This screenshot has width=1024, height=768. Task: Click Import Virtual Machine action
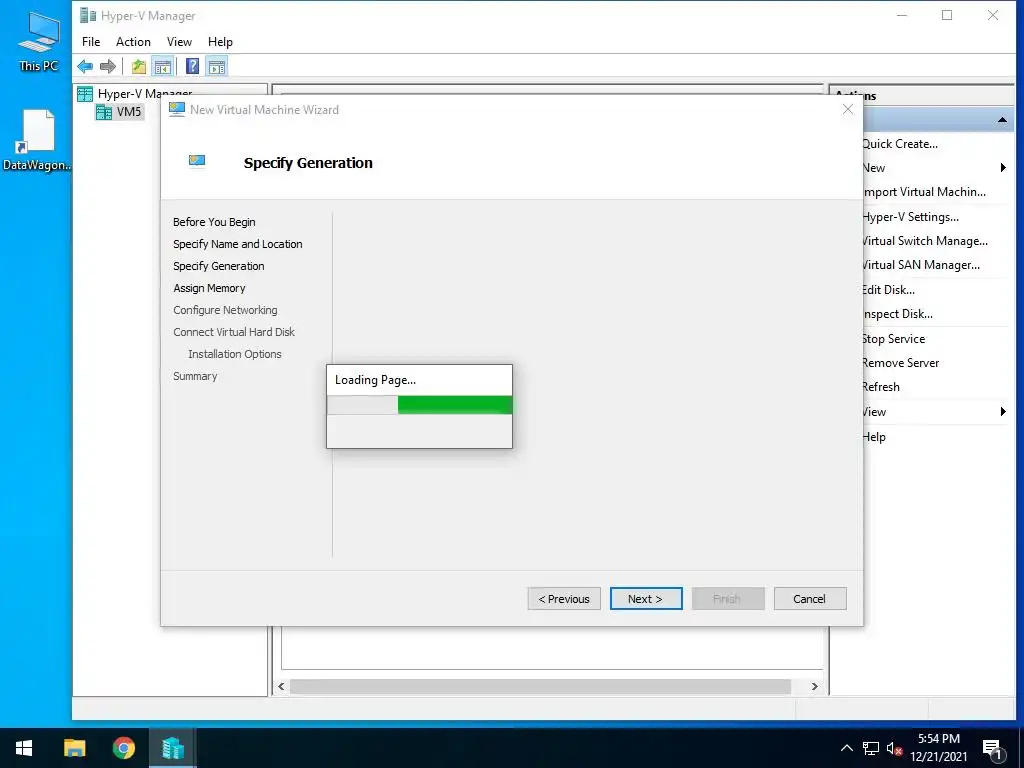click(923, 192)
